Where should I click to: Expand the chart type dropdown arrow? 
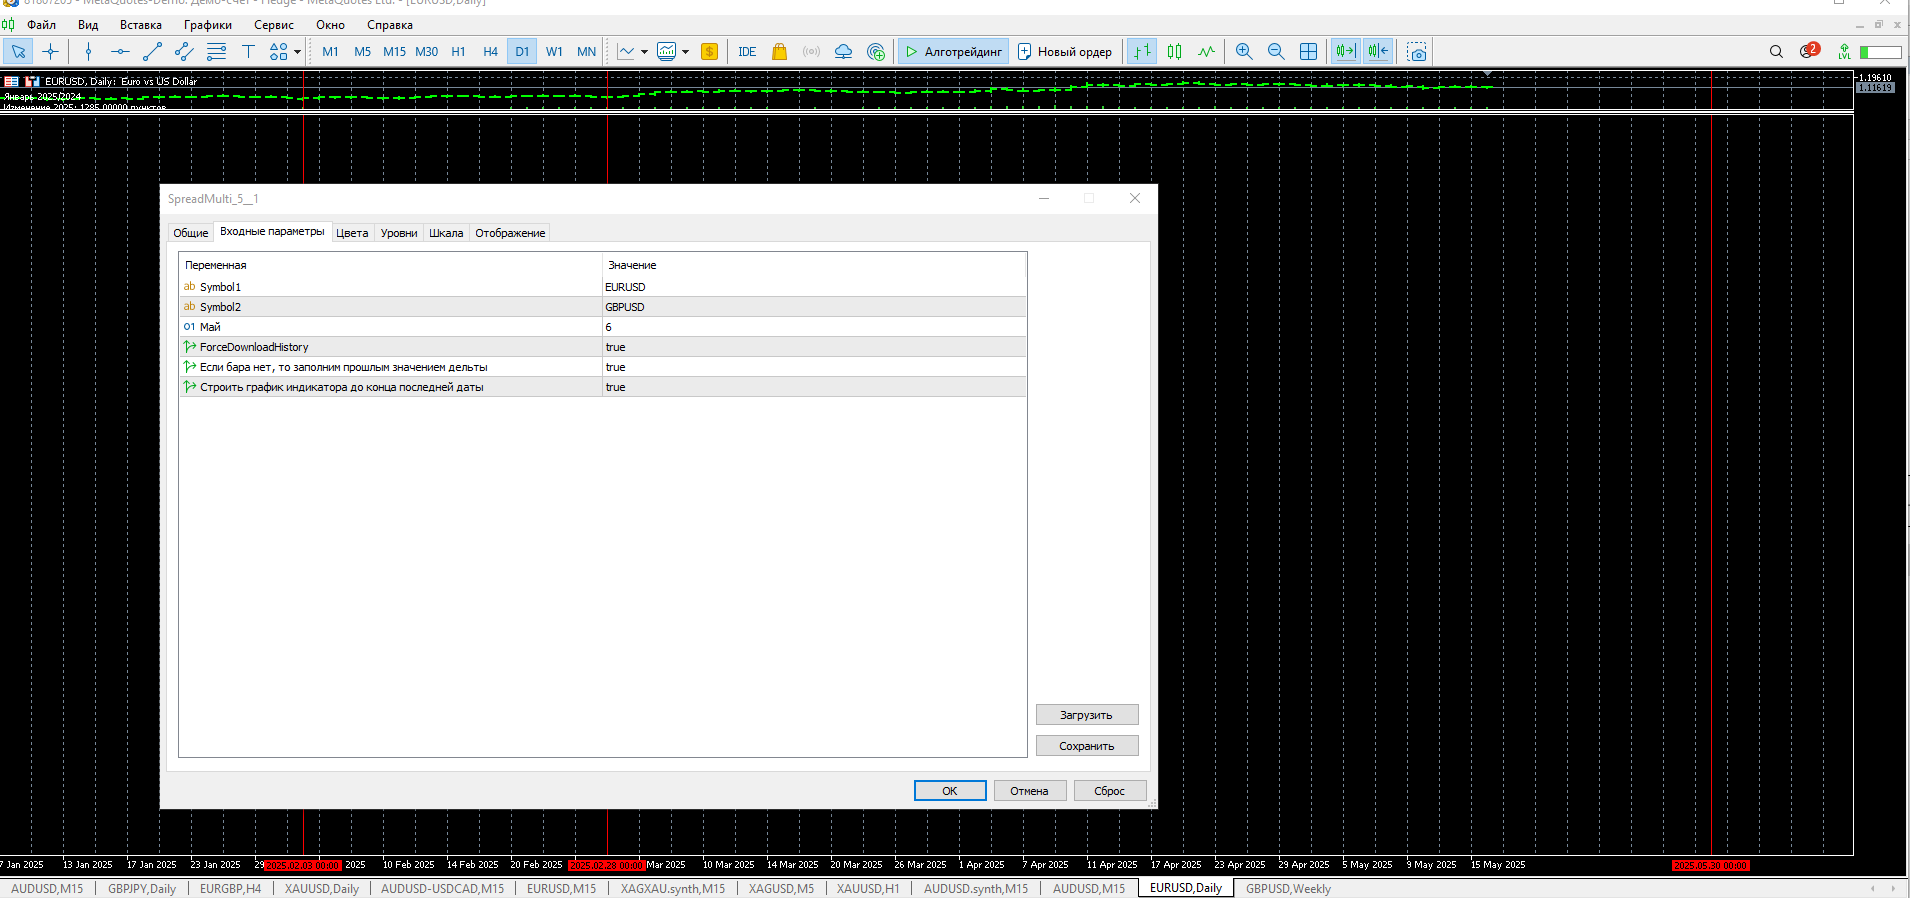click(x=644, y=52)
